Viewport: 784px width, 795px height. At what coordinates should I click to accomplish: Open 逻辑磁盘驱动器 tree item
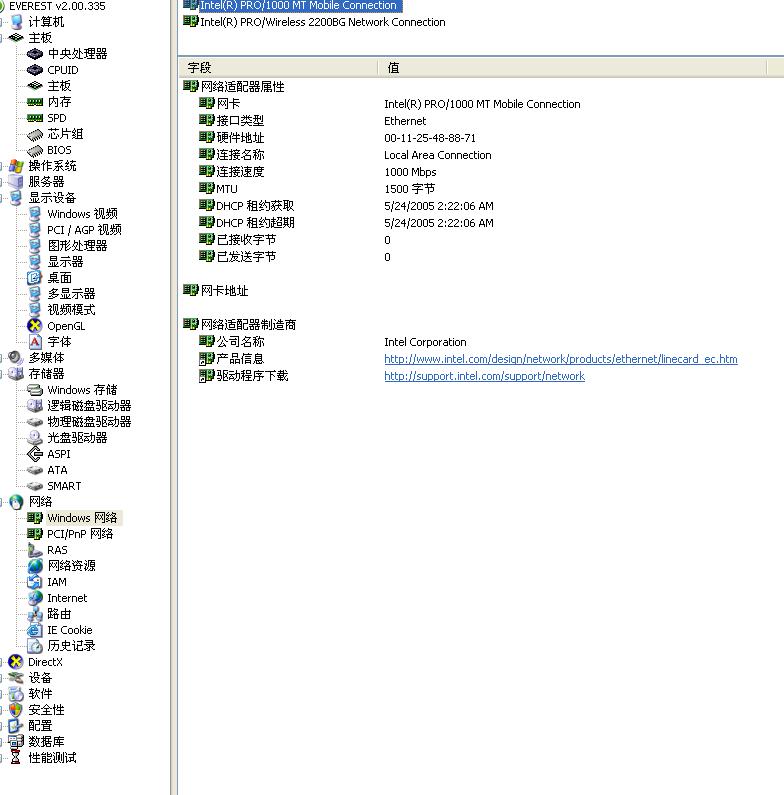coord(89,406)
